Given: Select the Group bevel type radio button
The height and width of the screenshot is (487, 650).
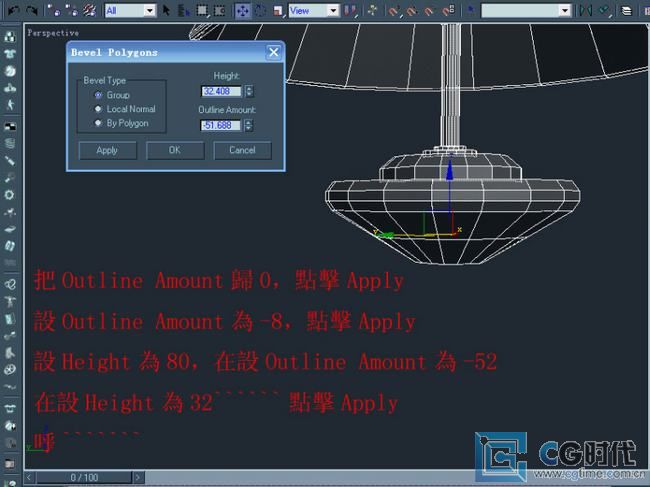Looking at the screenshot, I should pos(98,95).
